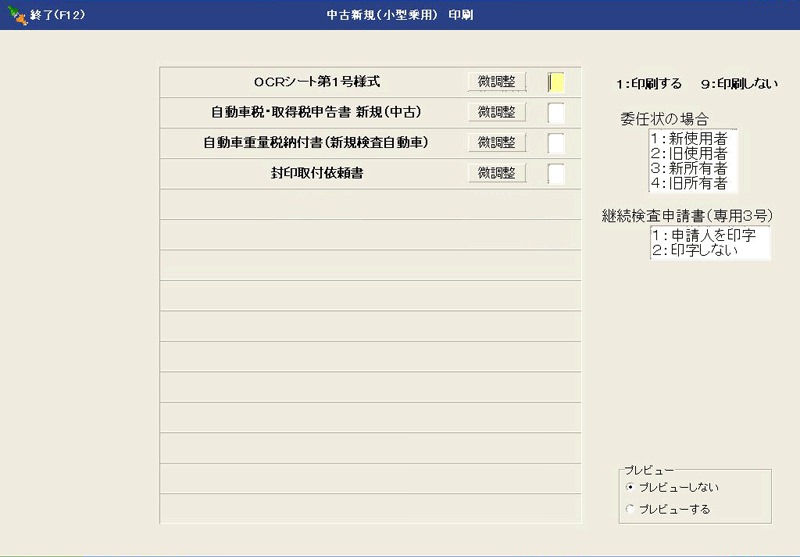Image resolution: width=800 pixels, height=557 pixels.
Task: Click the exit icon beside 終了(F12)
Action: 17,15
